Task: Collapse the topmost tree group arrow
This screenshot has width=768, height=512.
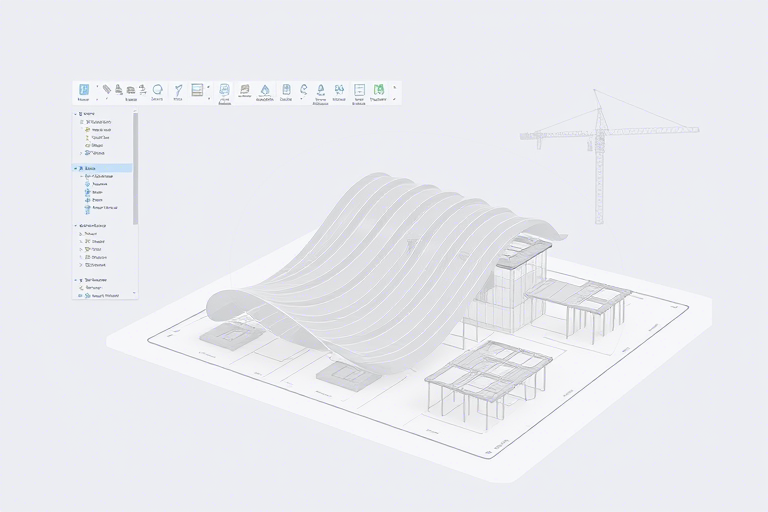Action: (x=75, y=114)
